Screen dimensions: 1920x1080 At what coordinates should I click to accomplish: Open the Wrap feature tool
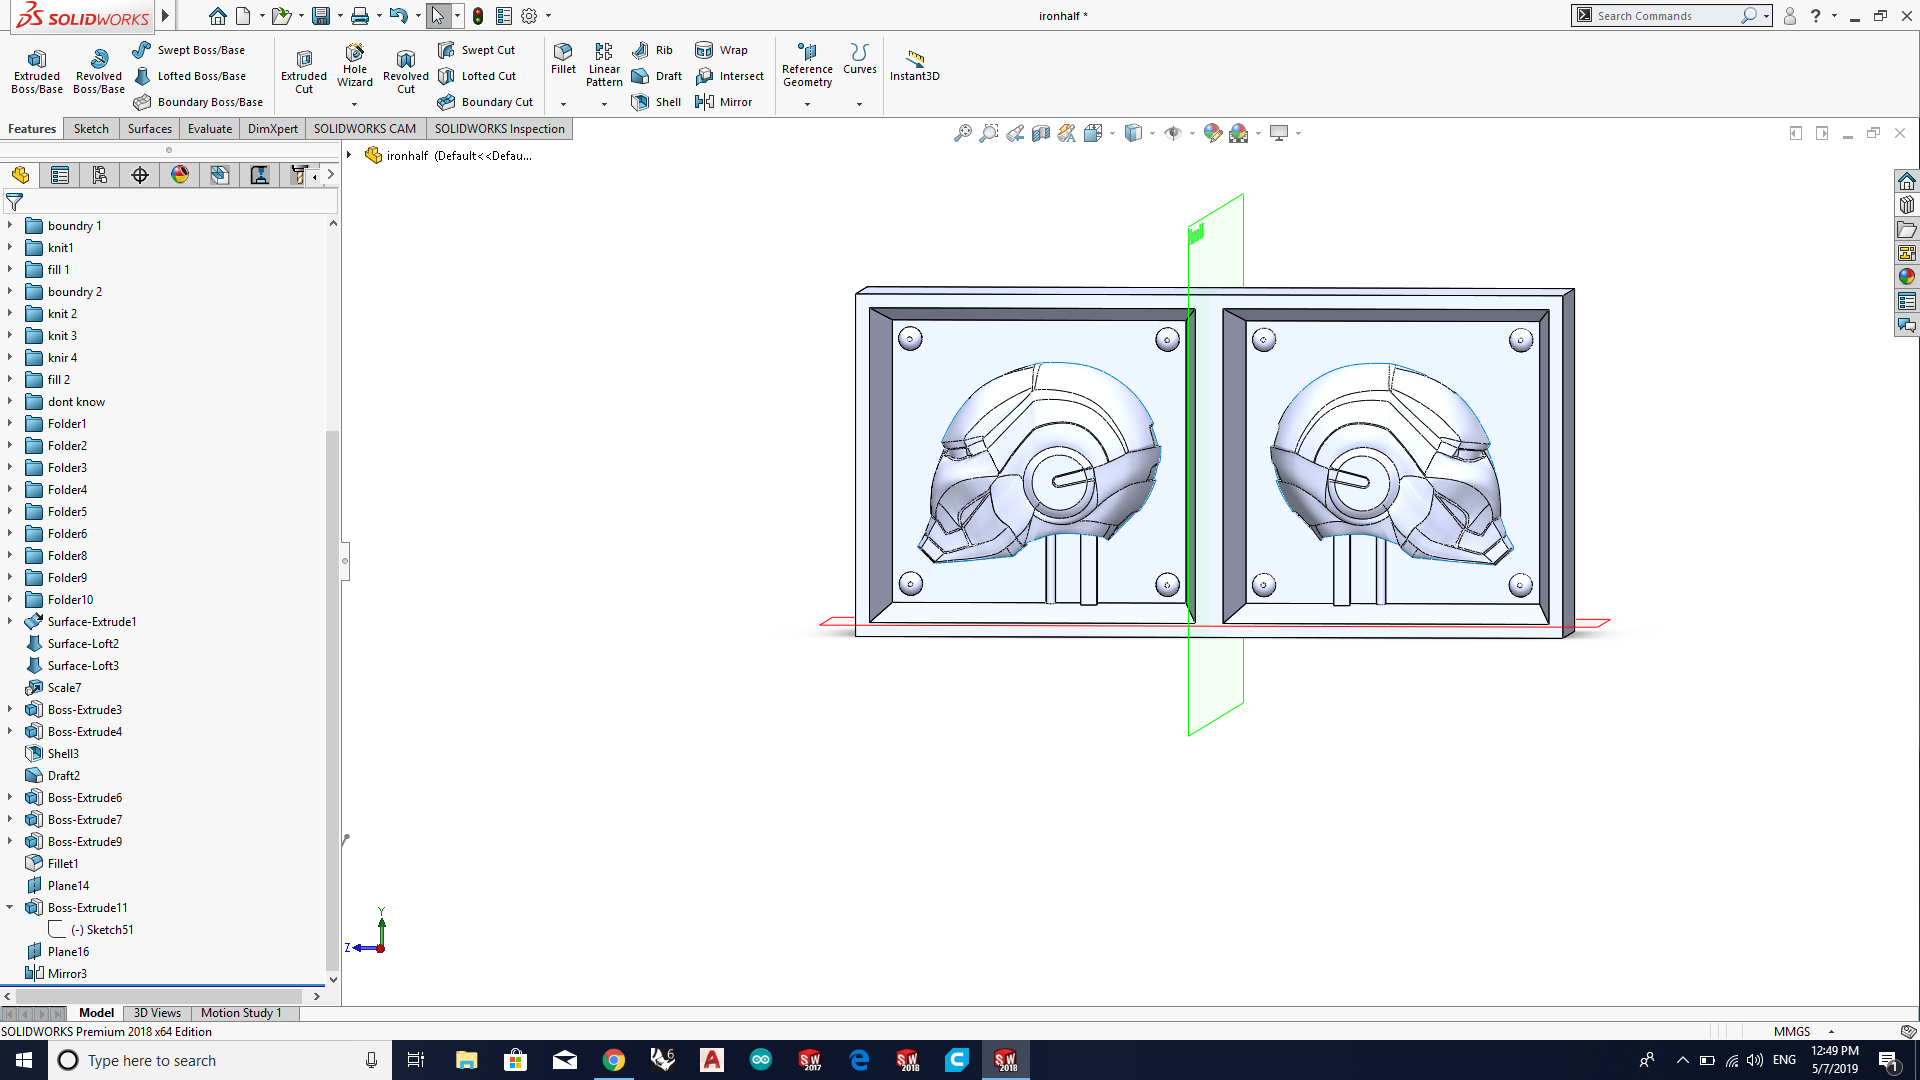pyautogui.click(x=722, y=50)
